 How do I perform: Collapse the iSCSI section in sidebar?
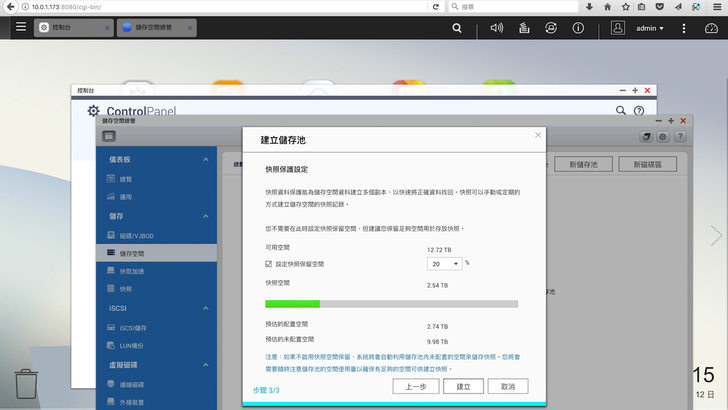(x=206, y=308)
